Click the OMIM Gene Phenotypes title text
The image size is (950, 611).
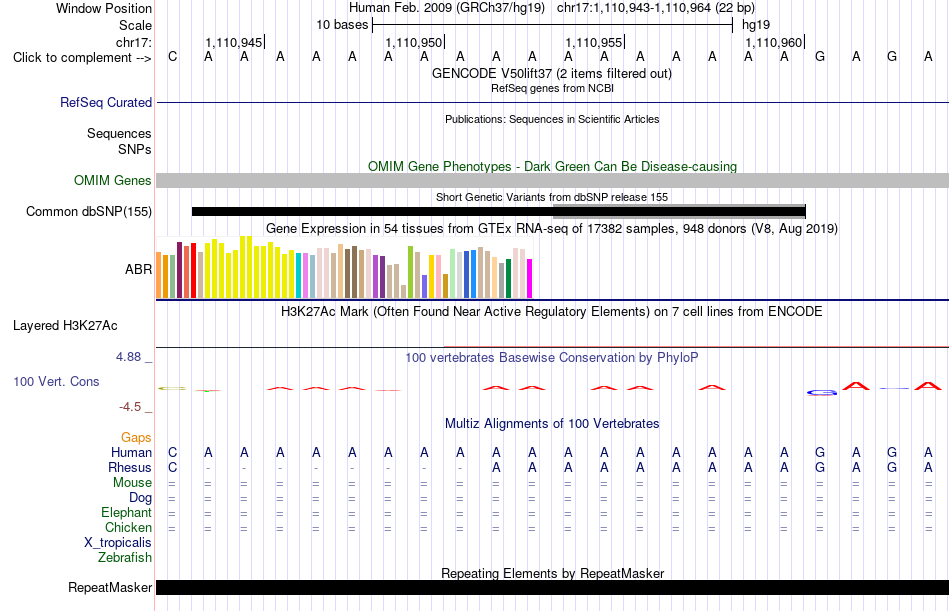[552, 166]
